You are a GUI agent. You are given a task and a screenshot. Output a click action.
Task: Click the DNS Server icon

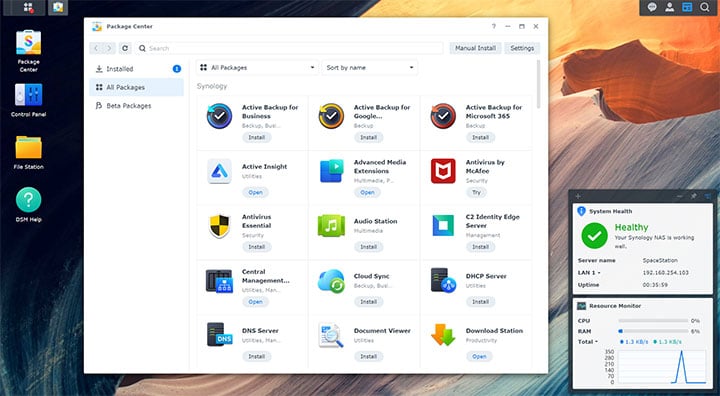[x=219, y=335]
